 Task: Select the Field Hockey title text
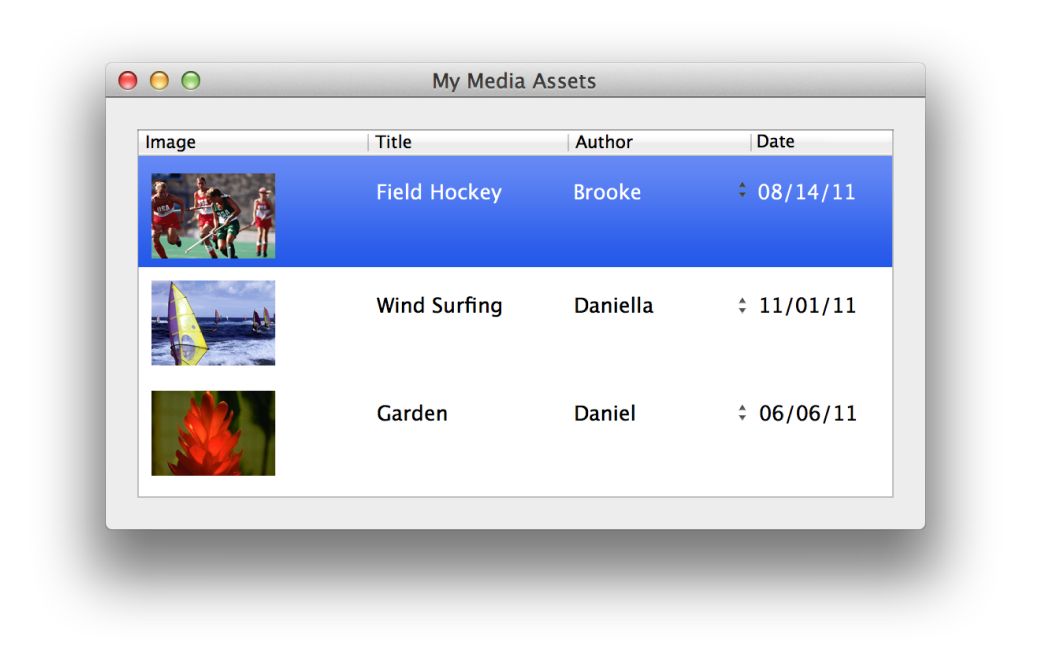point(439,192)
